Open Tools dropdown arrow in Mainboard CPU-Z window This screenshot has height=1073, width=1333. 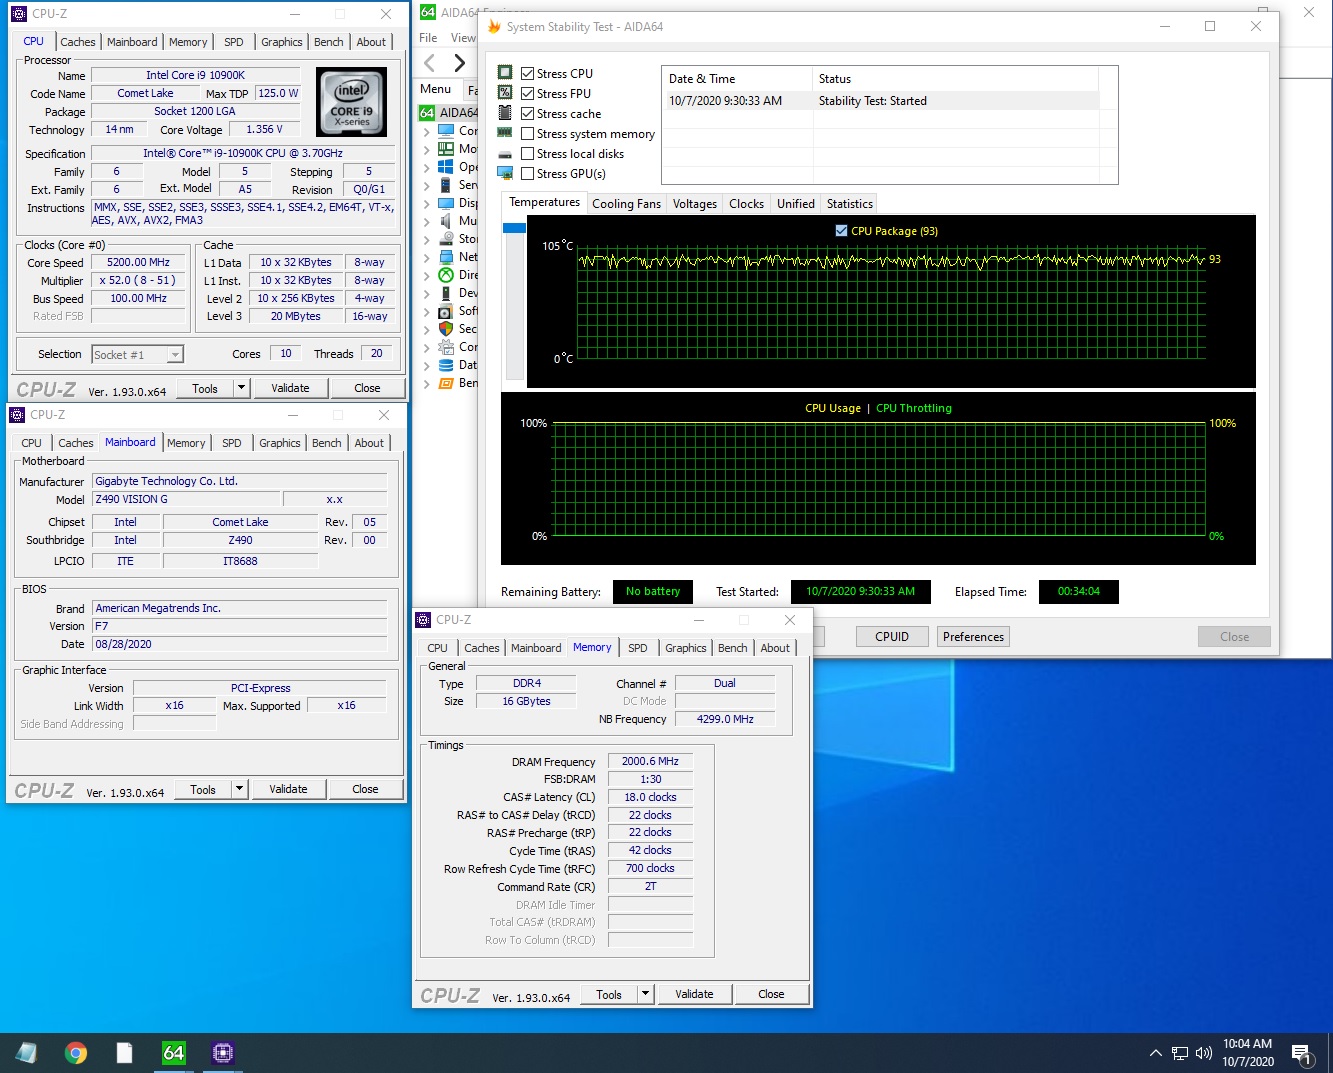point(239,789)
